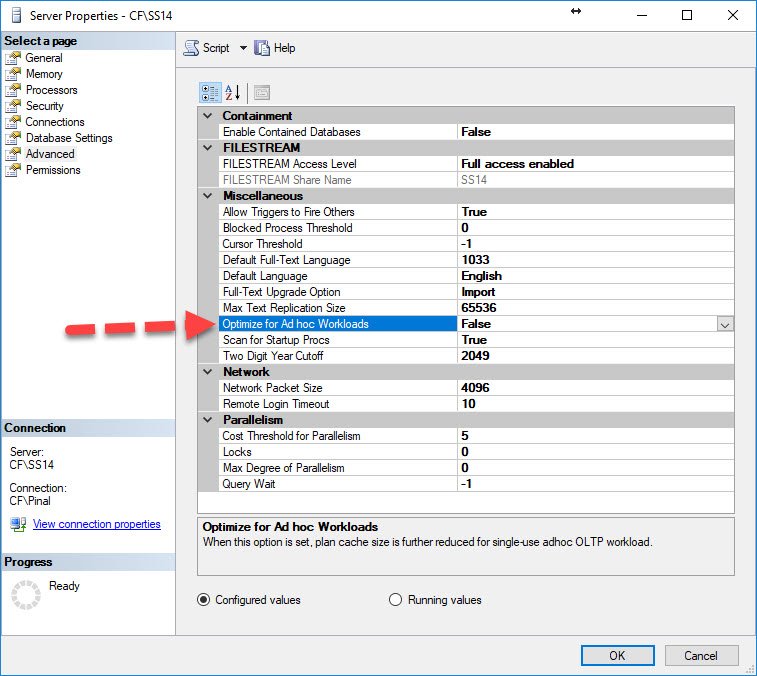
Task: Click the General page icon
Action: click(13, 58)
